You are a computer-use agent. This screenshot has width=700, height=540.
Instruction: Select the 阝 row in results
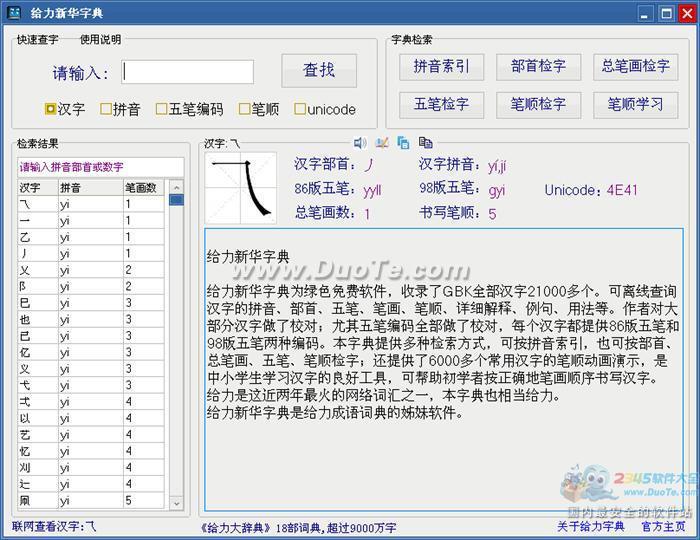(91, 287)
